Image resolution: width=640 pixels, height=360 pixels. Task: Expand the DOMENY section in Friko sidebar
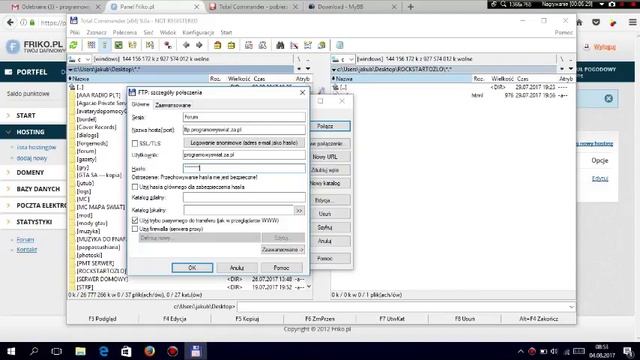click(x=30, y=173)
